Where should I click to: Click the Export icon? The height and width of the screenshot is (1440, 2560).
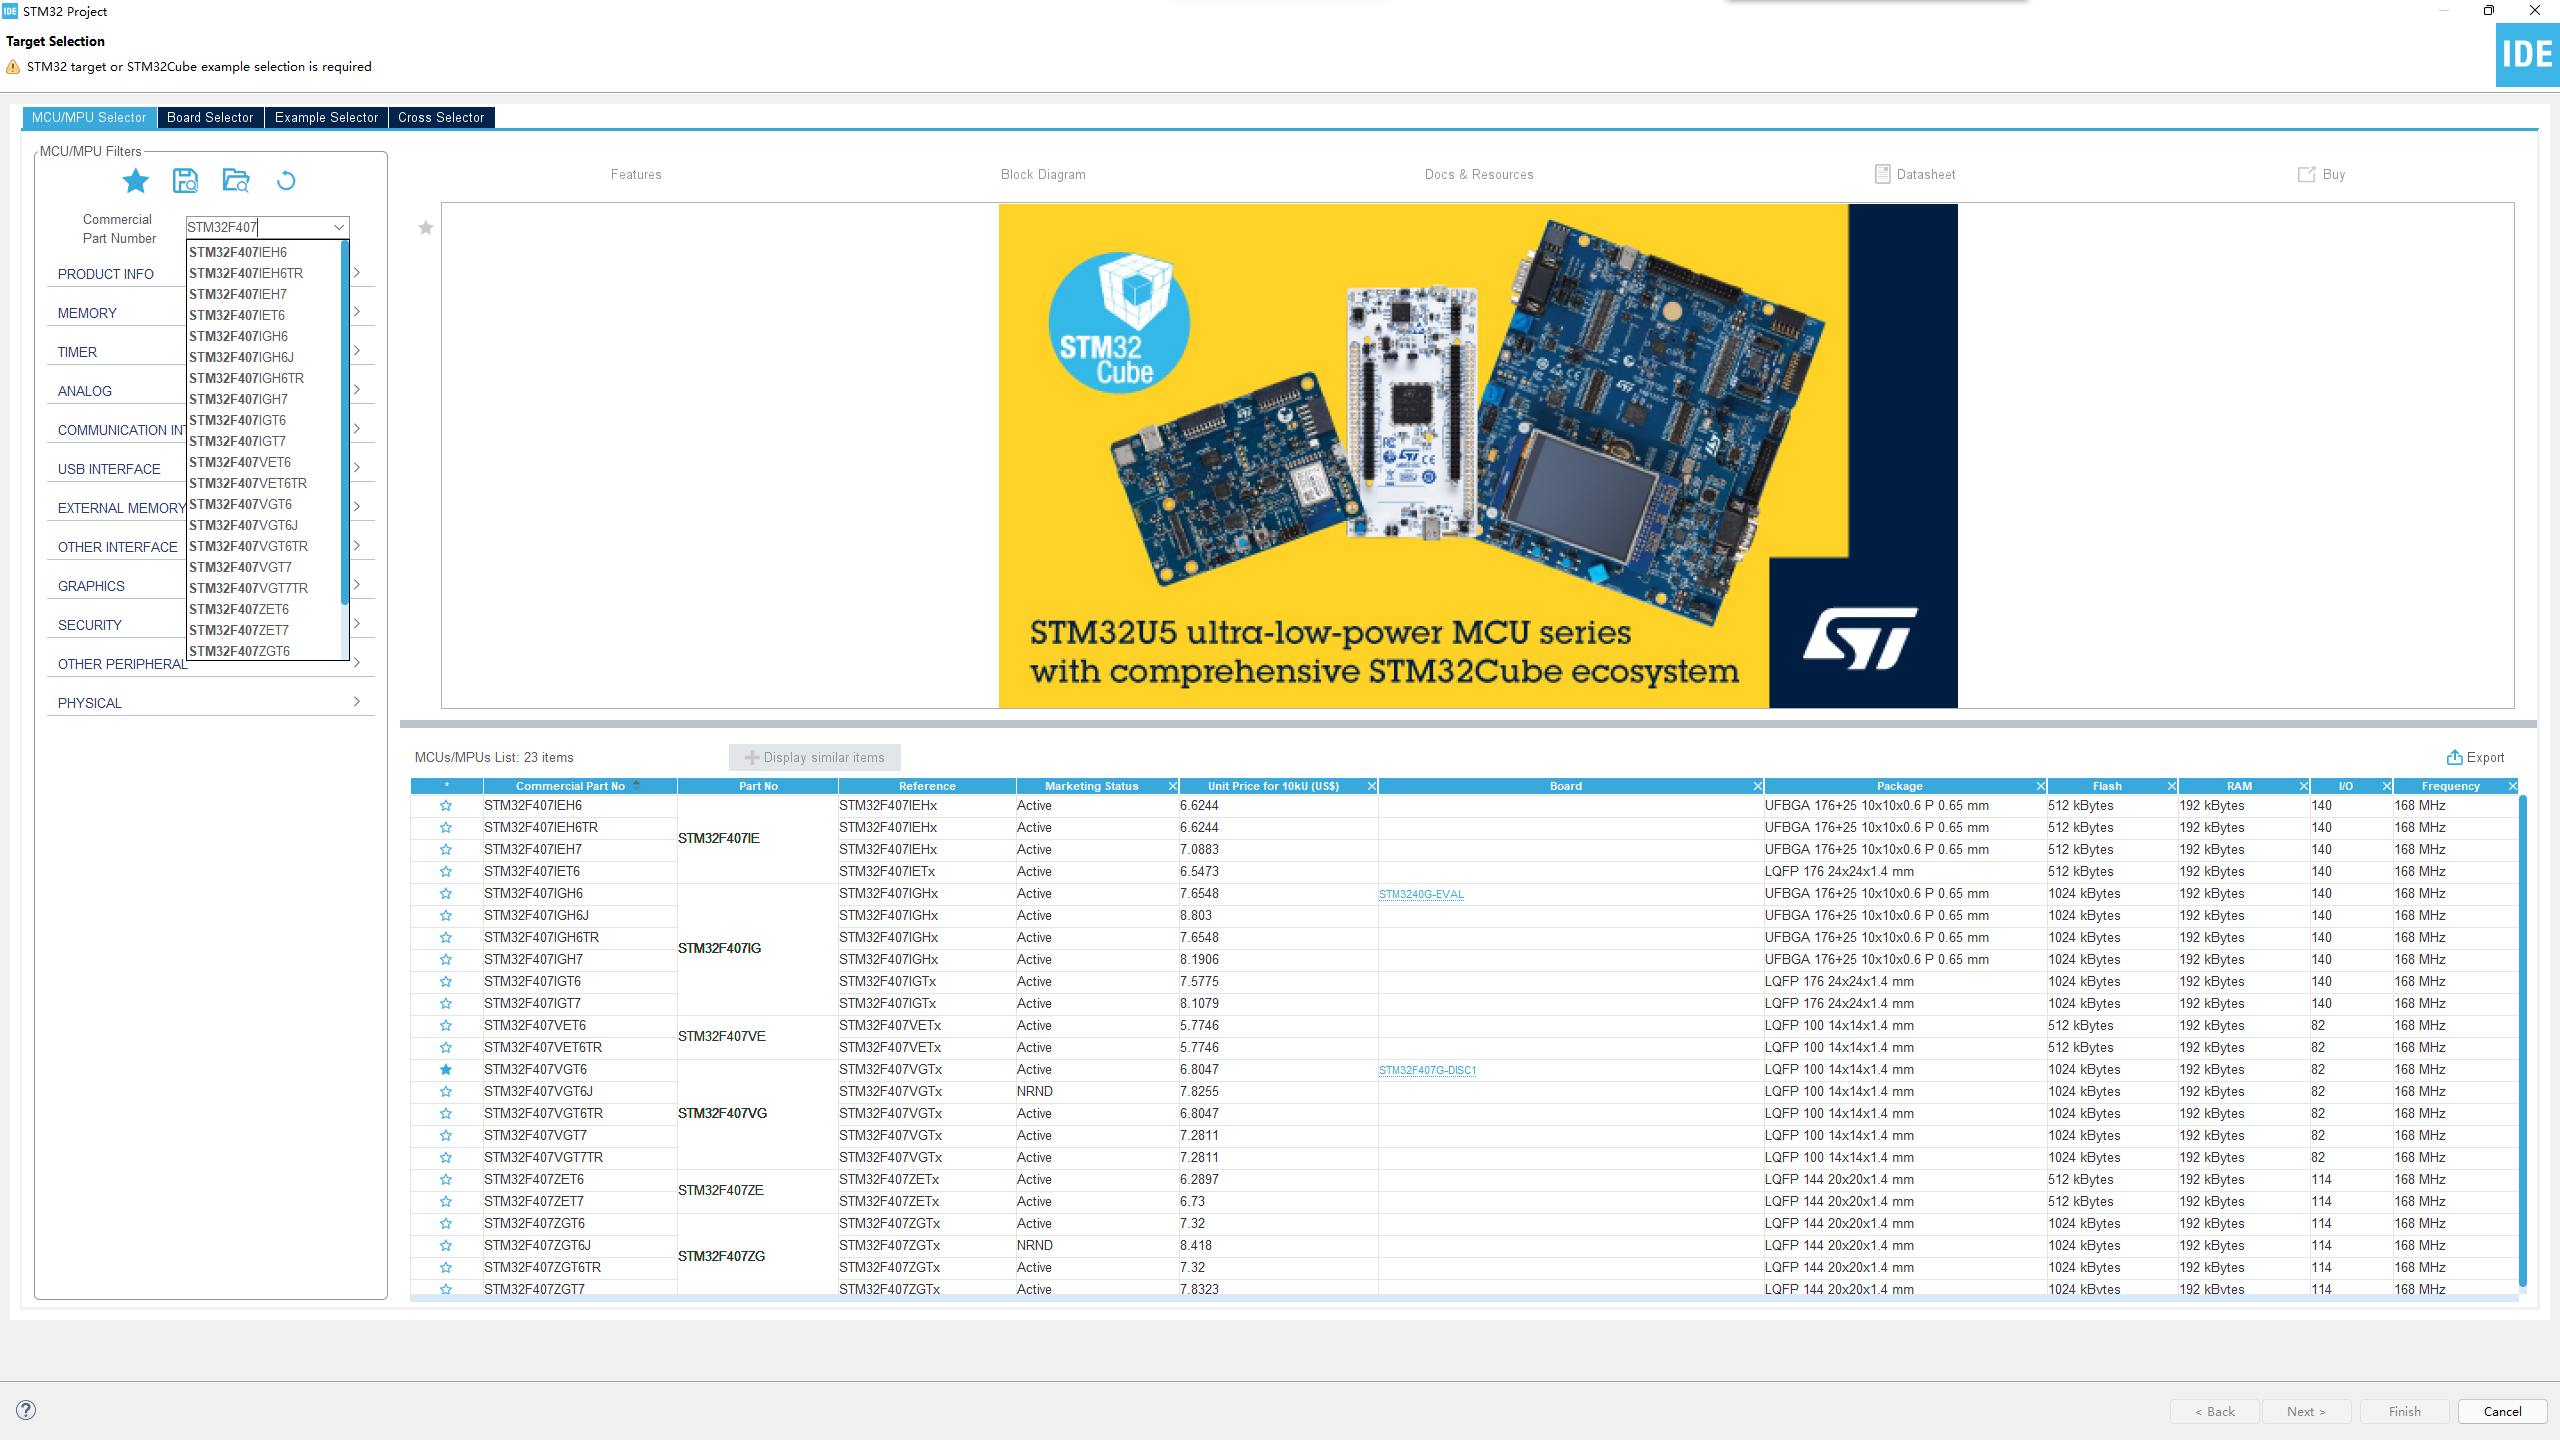pyautogui.click(x=2454, y=757)
